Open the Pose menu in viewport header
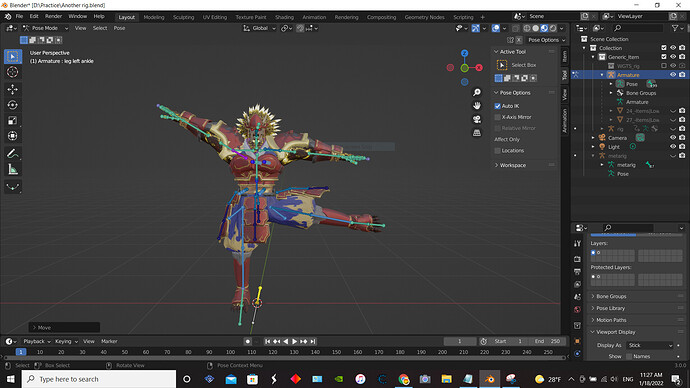 click(x=119, y=28)
